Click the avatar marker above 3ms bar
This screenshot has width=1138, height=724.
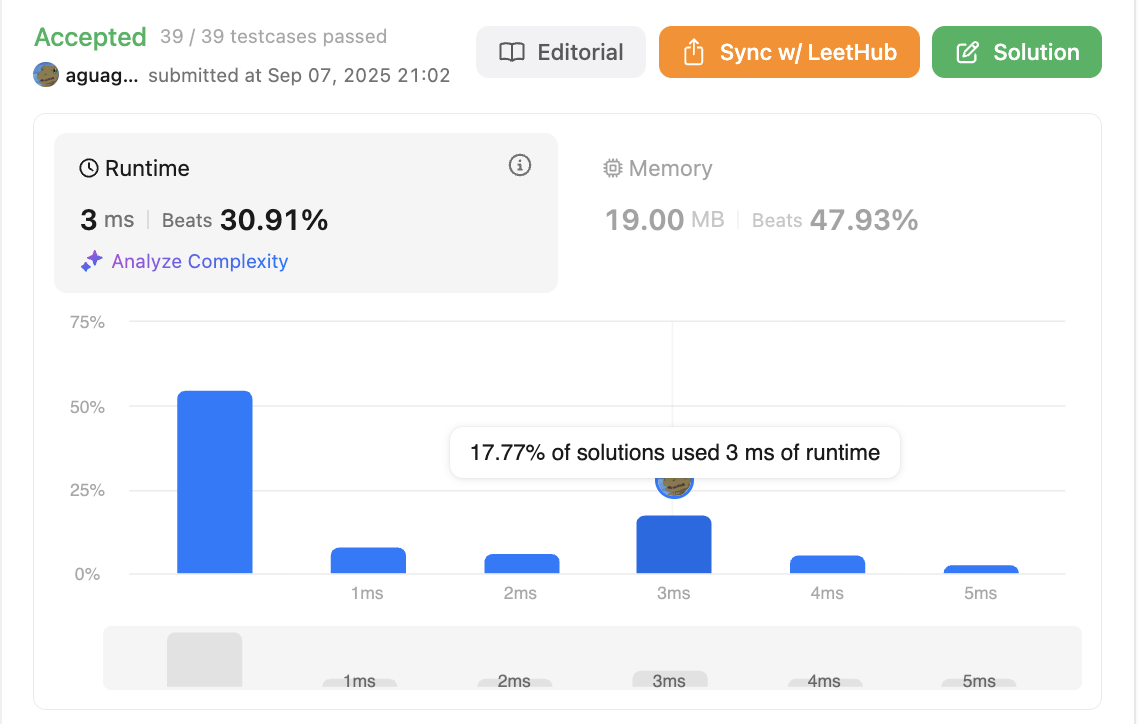point(674,487)
